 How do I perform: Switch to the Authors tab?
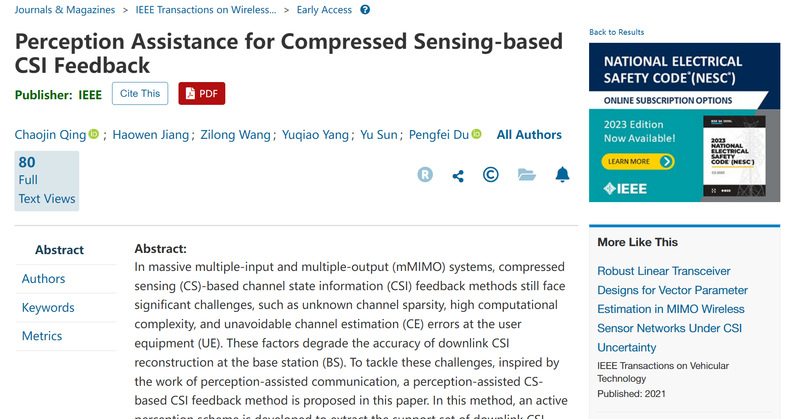(44, 279)
